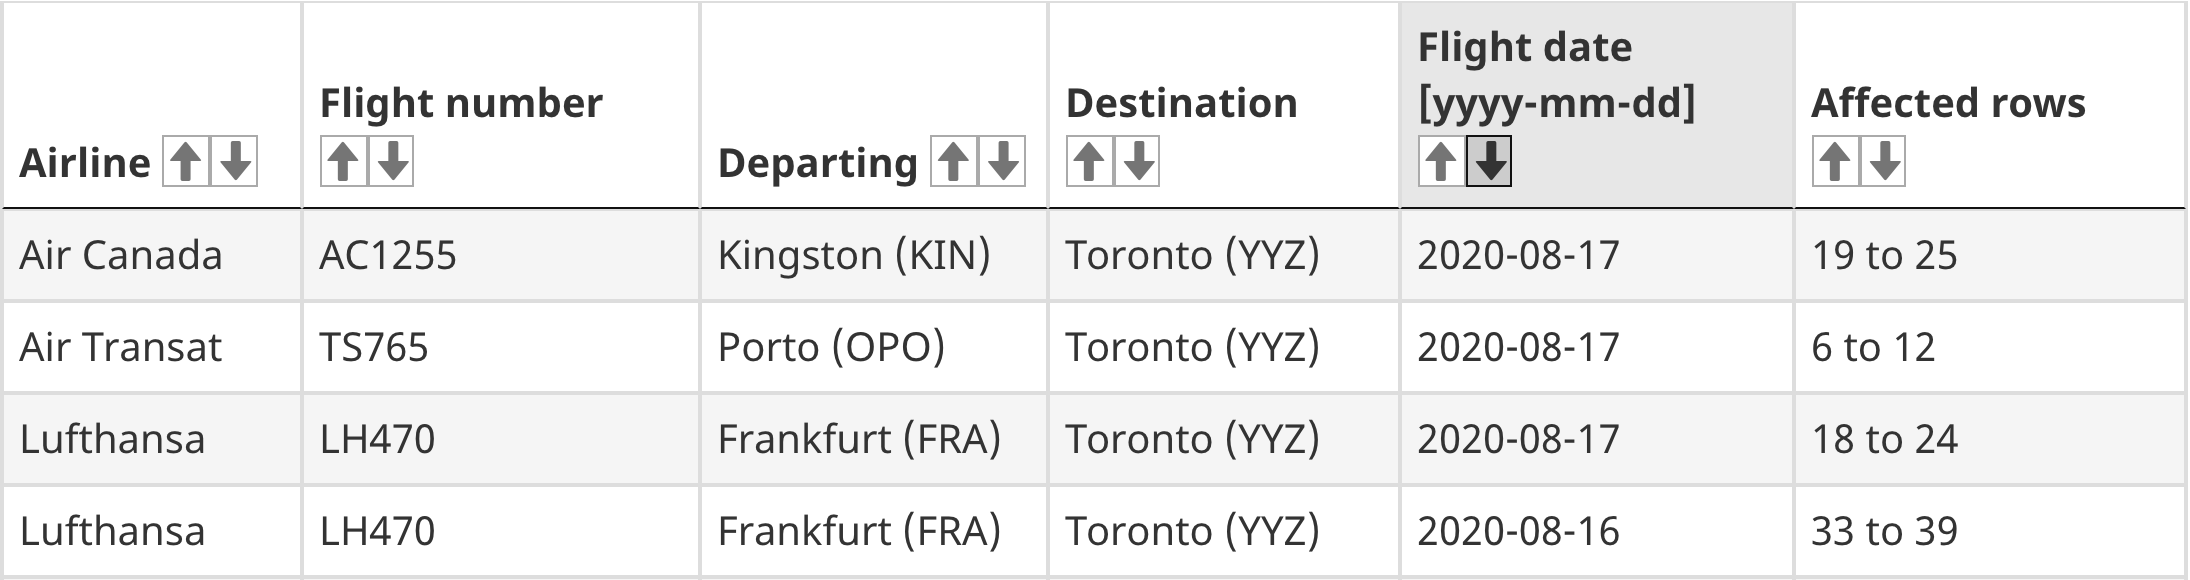
Task: Click the Flight date column header
Action: click(1597, 105)
